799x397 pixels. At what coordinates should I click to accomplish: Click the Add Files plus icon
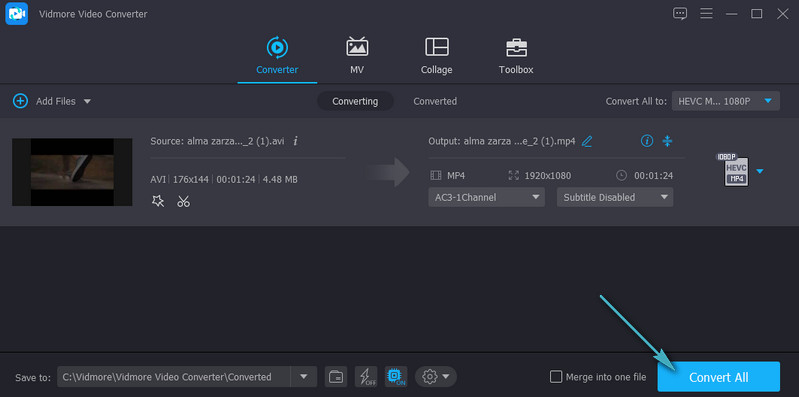coord(20,101)
